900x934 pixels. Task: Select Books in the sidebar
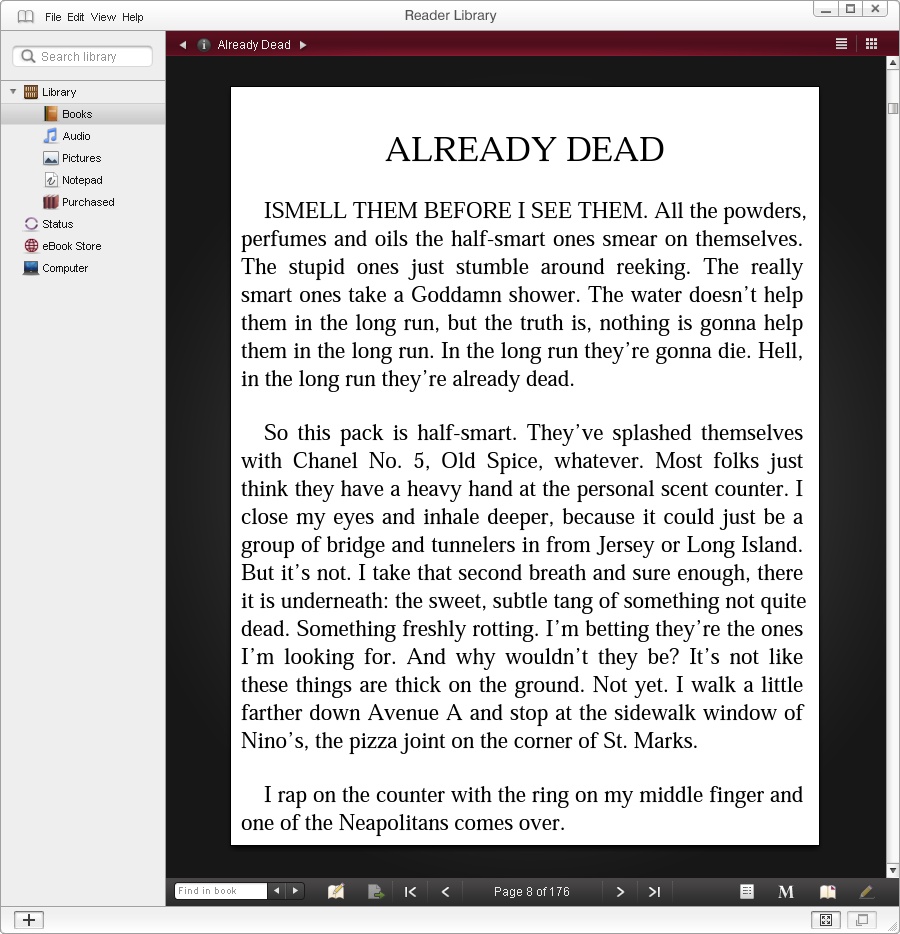tap(83, 114)
